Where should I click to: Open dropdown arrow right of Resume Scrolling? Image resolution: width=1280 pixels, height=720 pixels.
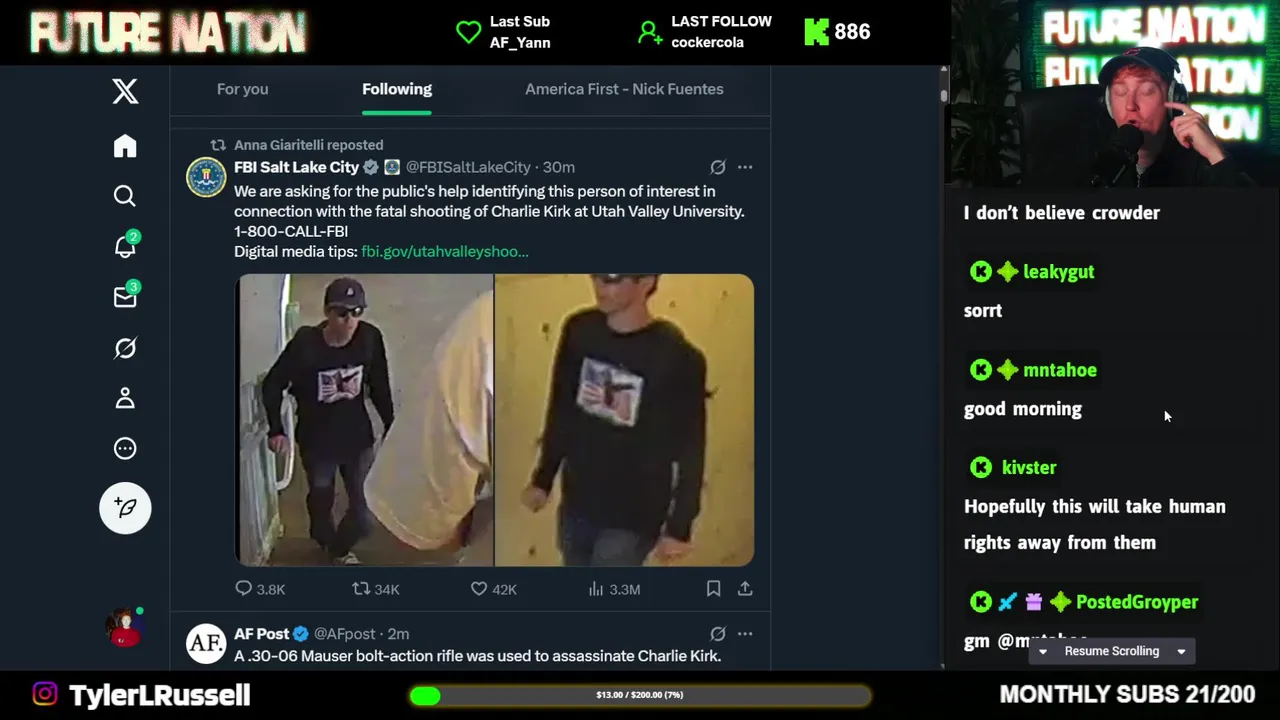(x=1181, y=651)
